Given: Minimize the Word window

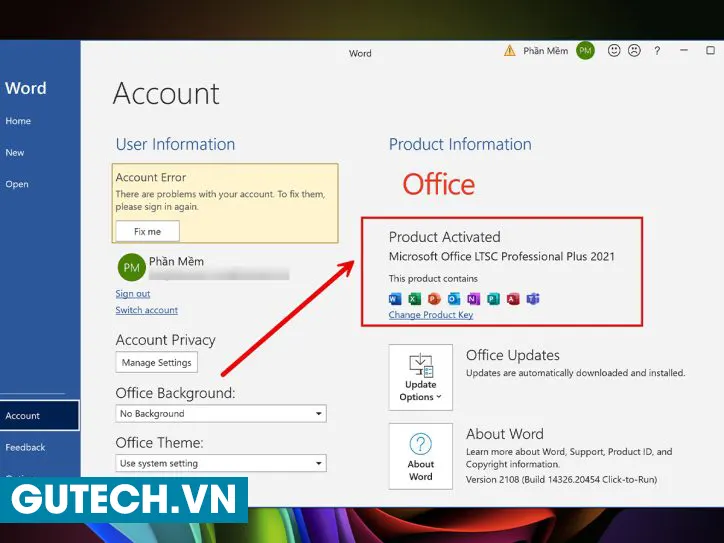Looking at the screenshot, I should [x=684, y=50].
